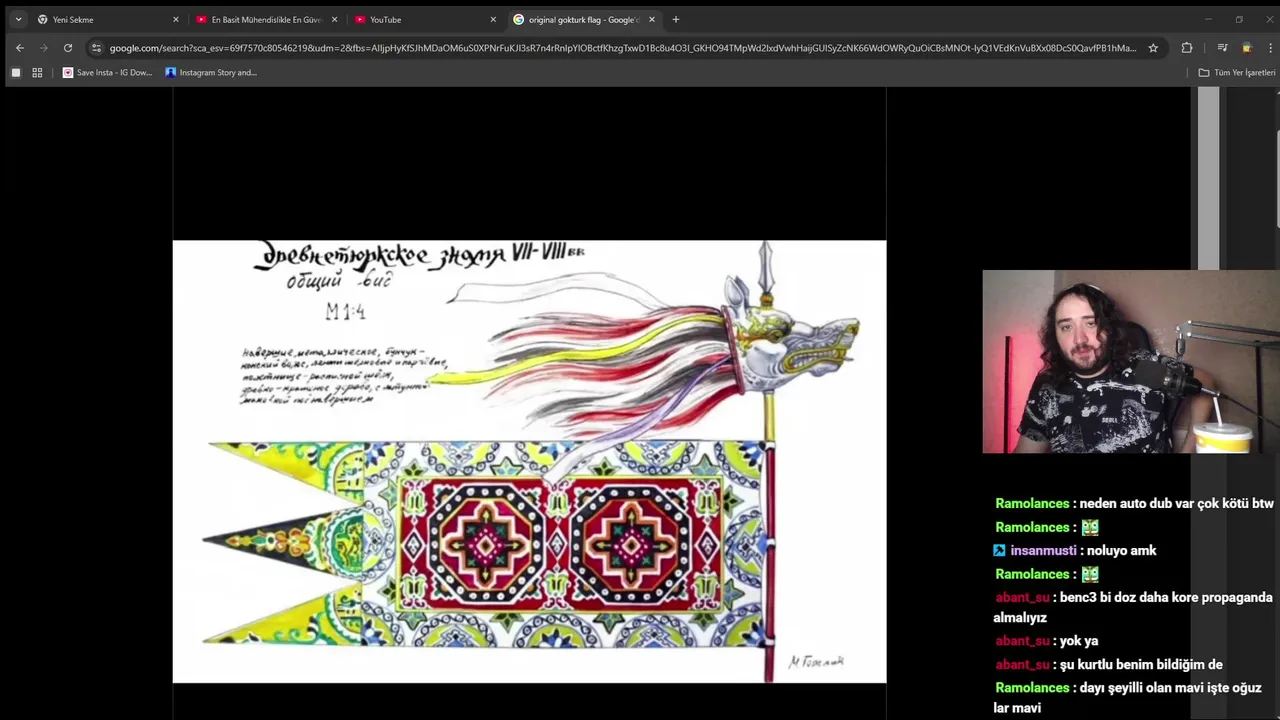Open Save Insta - IG Dow... bookmark
The width and height of the screenshot is (1280, 720).
pos(107,72)
